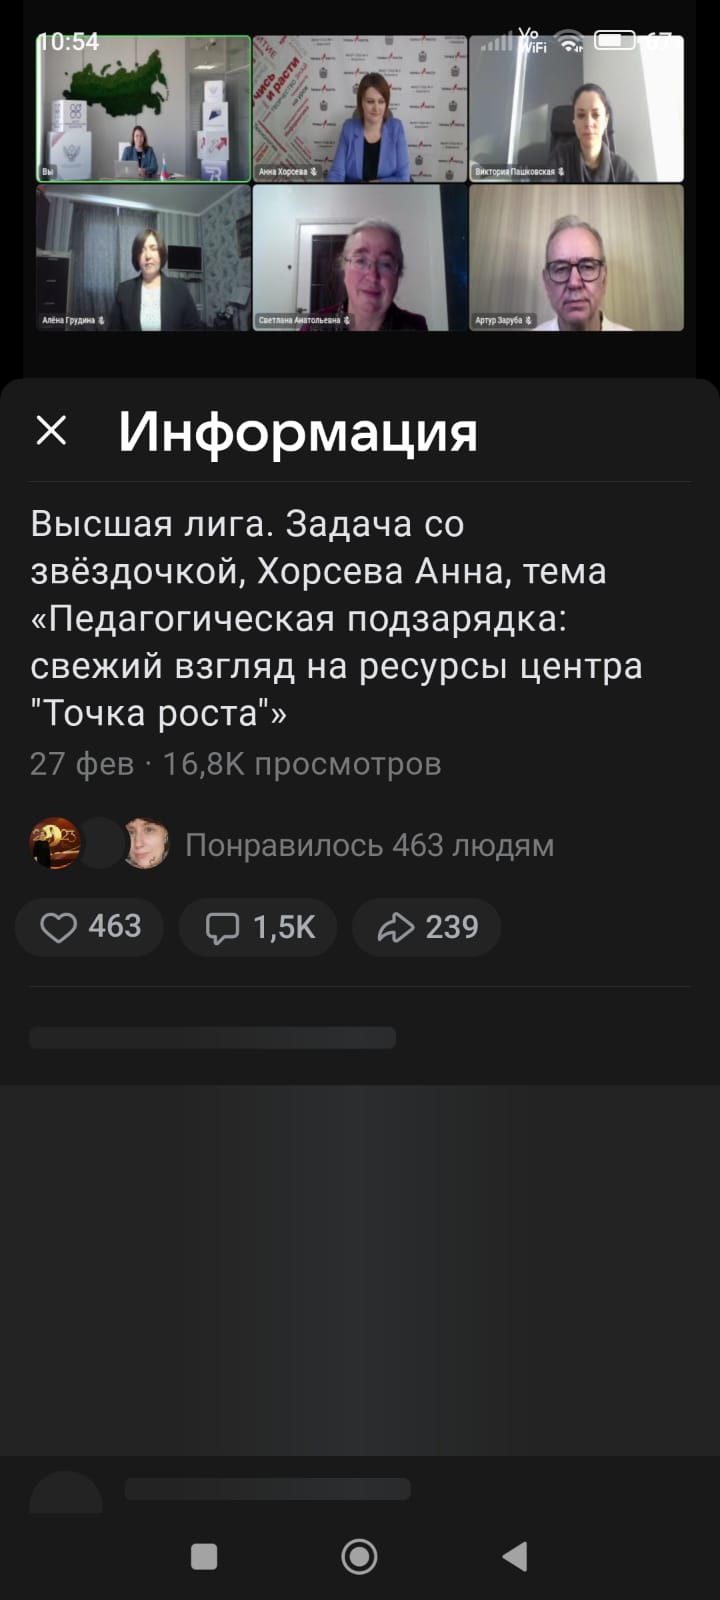The image size is (720, 1600).
Task: Share video using arrow icon
Action: (427, 927)
